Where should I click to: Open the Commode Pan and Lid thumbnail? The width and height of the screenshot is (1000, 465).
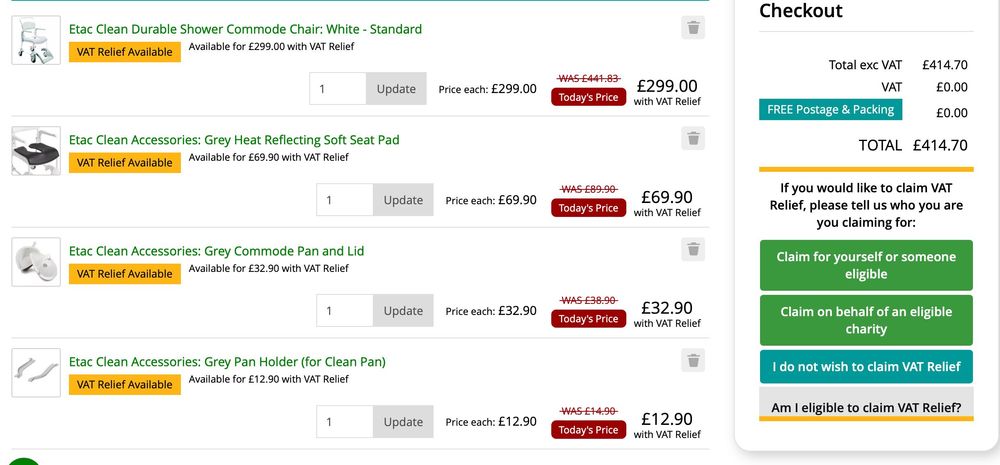(36, 262)
